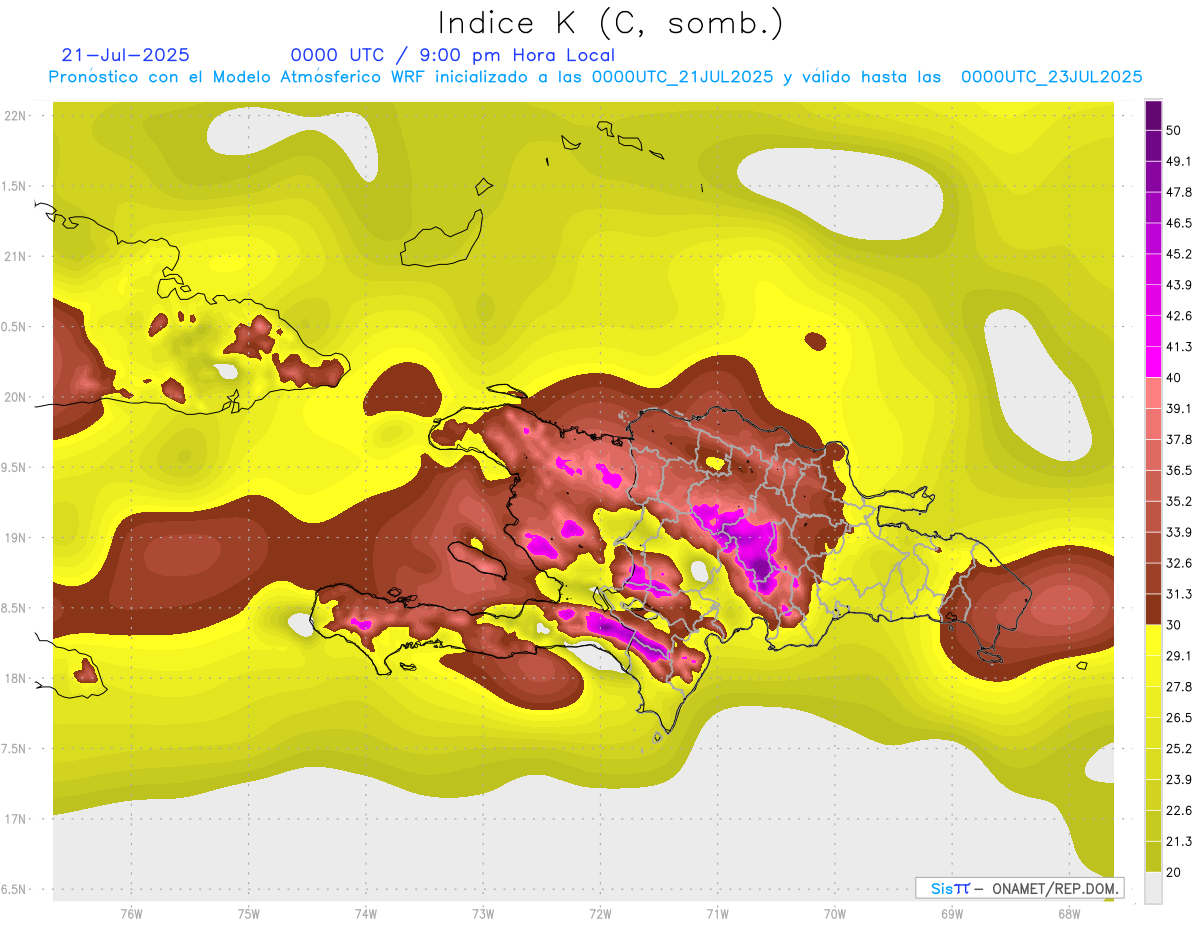Select the 50 value label atop the legend
Screen dimensions: 1200x927
point(1174,130)
